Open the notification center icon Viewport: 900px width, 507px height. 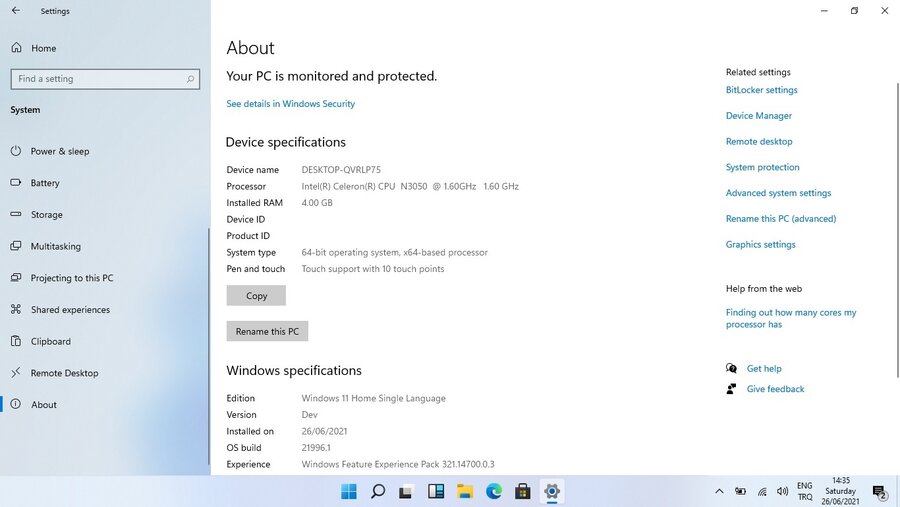[879, 492]
